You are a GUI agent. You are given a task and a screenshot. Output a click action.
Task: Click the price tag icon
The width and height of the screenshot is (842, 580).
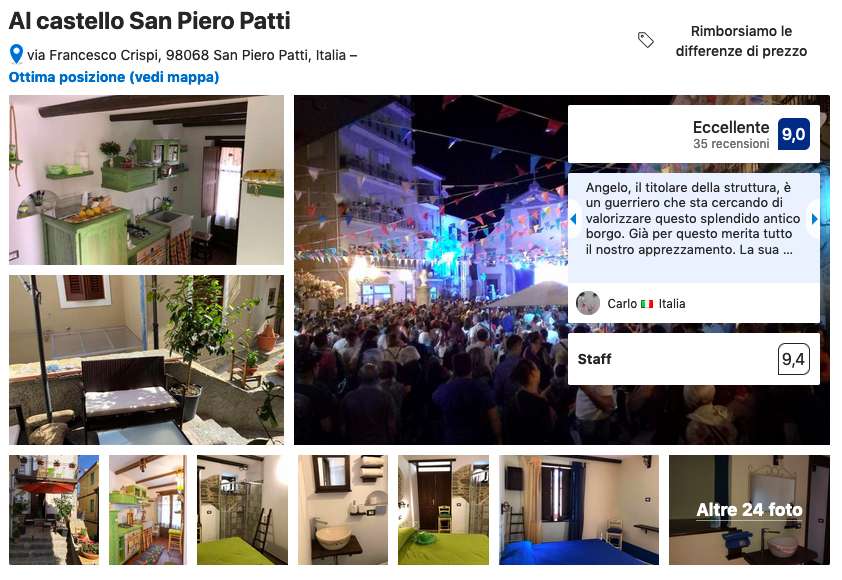coord(645,40)
